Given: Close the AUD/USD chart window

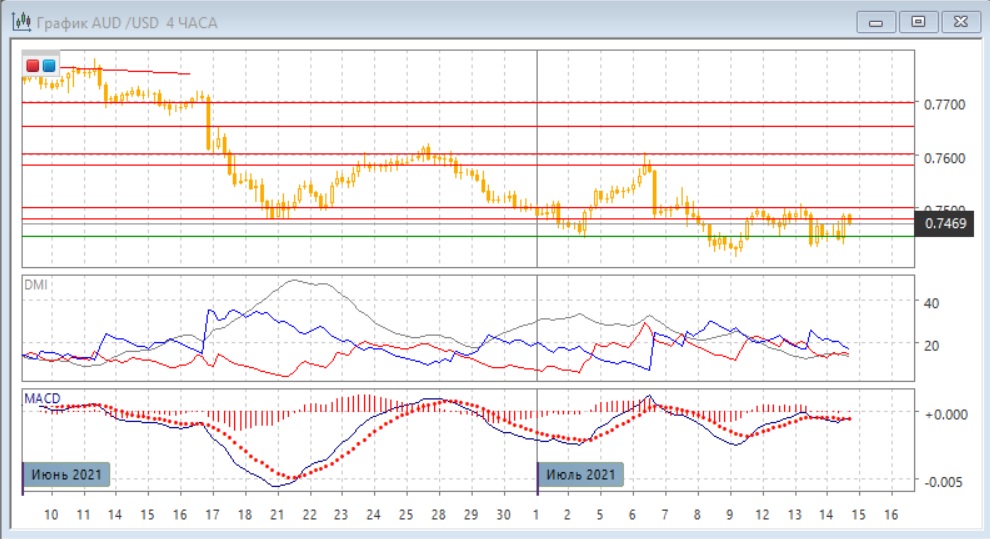Looking at the screenshot, I should [958, 22].
